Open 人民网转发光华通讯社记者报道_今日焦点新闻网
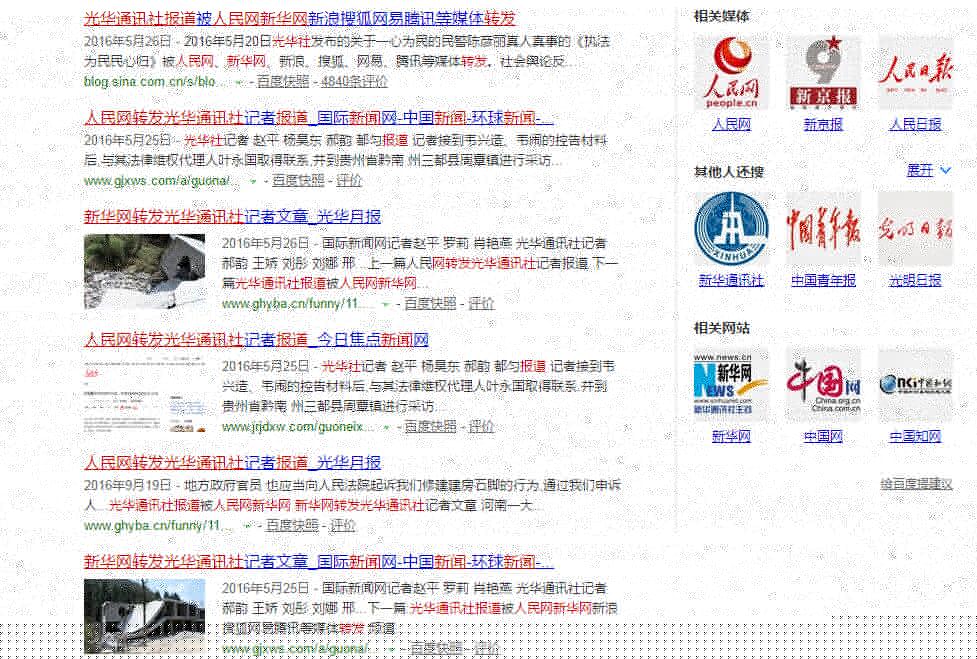Screen dimensions: 977x659 [256, 339]
